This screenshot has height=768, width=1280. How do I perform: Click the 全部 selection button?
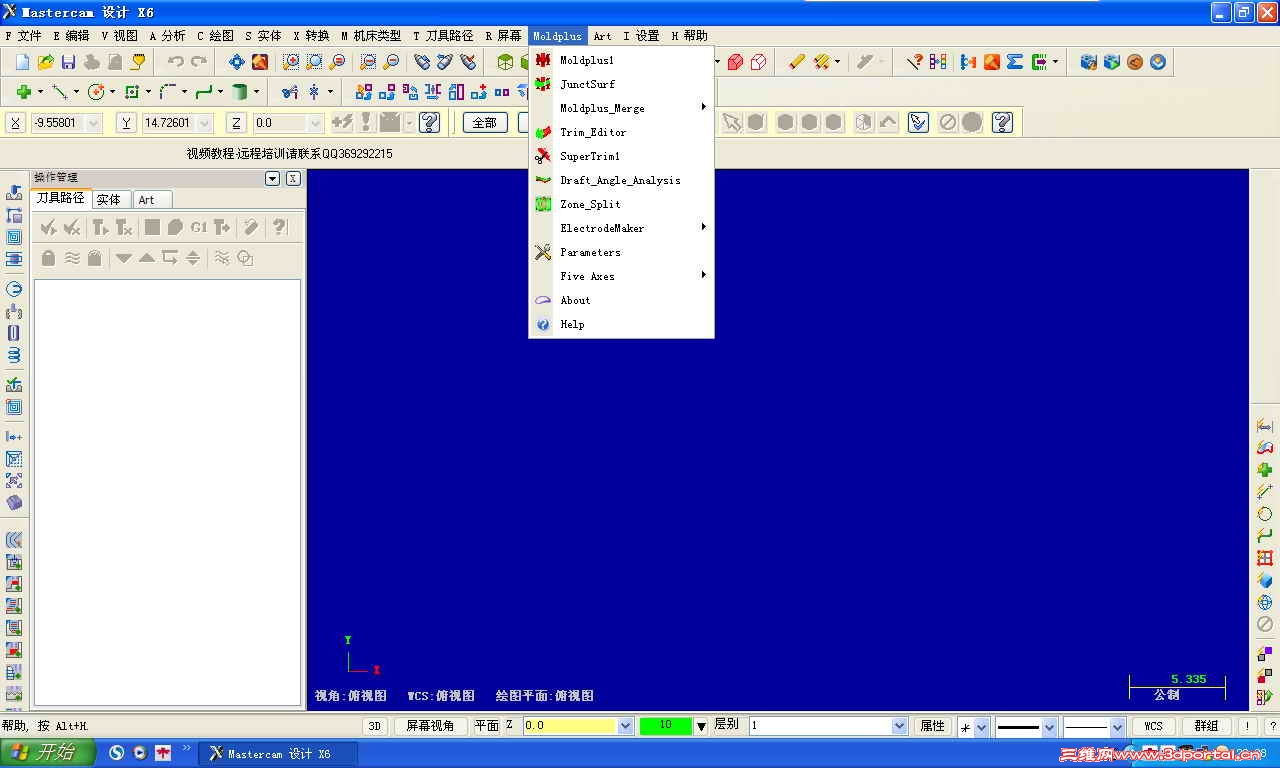[x=484, y=123]
